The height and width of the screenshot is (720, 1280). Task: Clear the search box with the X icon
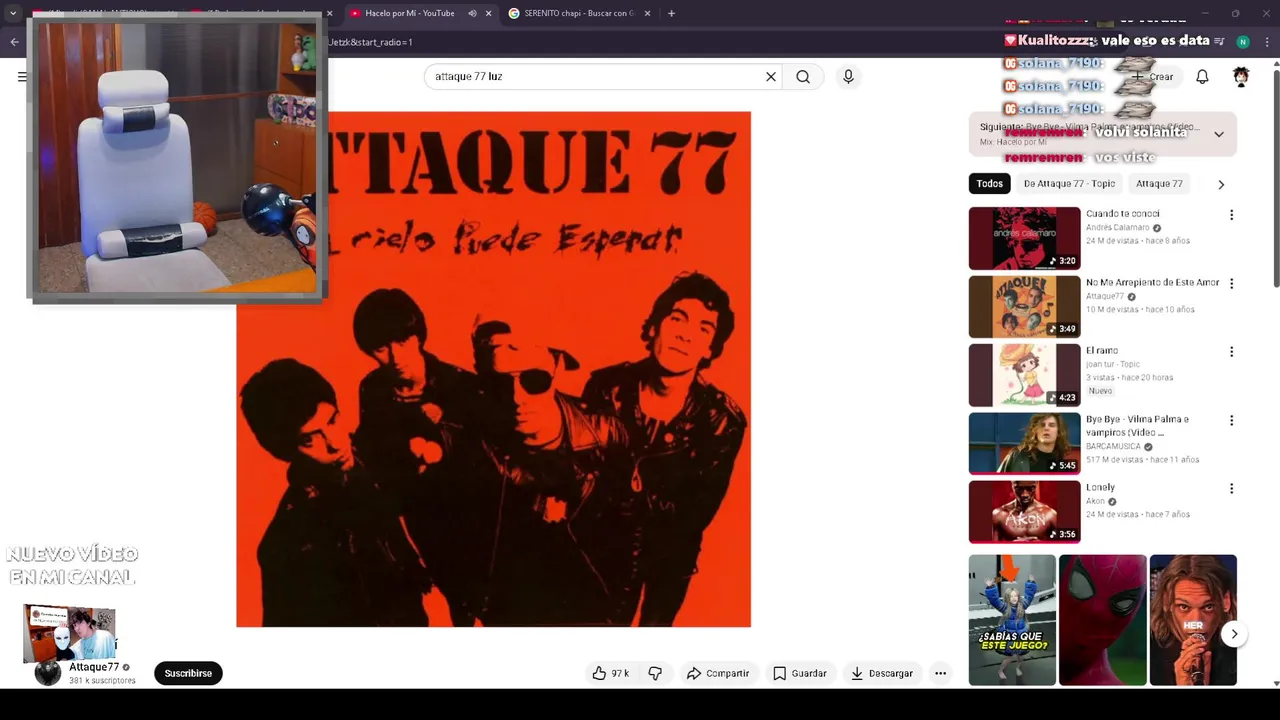[x=771, y=77]
